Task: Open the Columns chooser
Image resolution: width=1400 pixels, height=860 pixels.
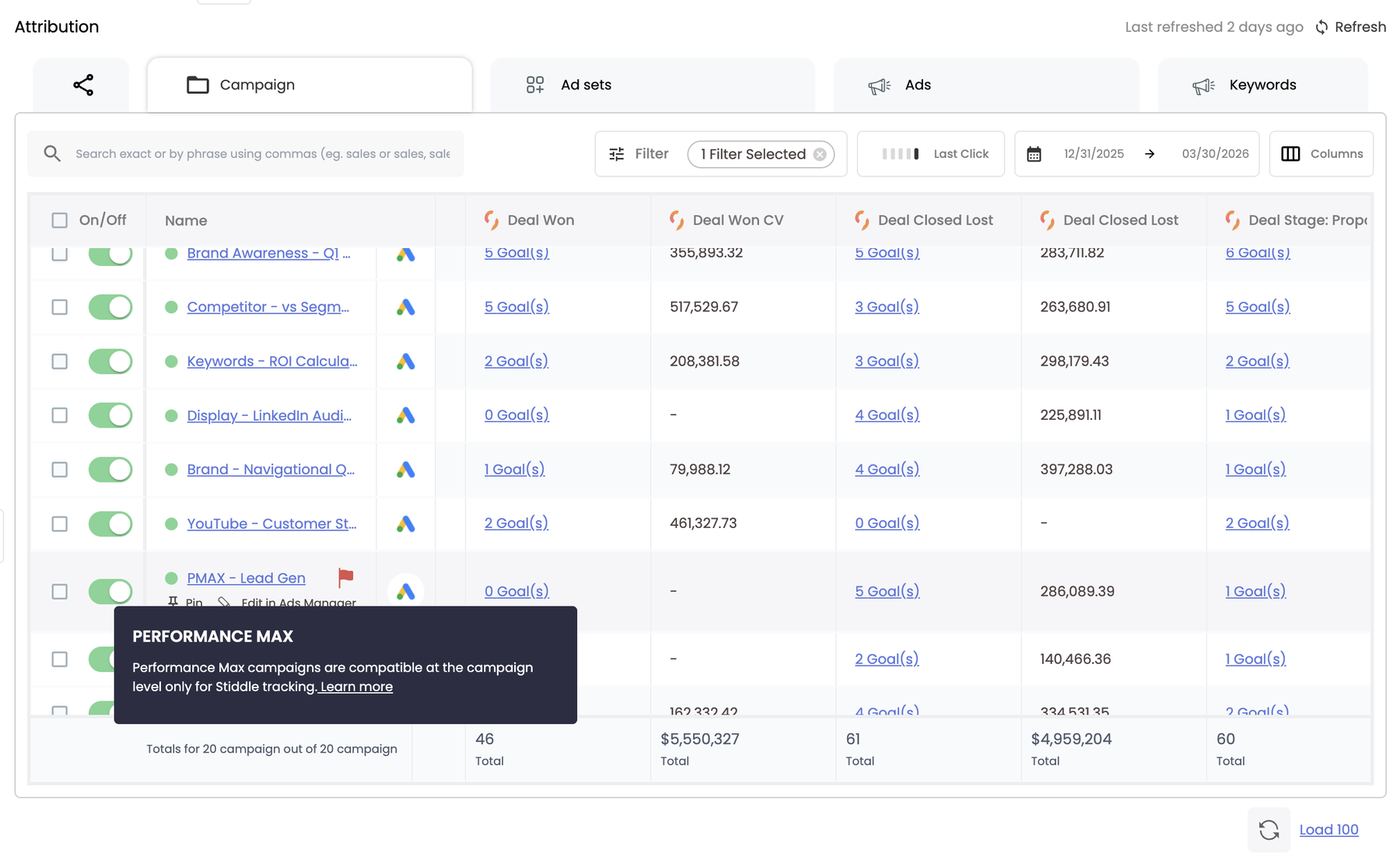Action: click(x=1321, y=154)
